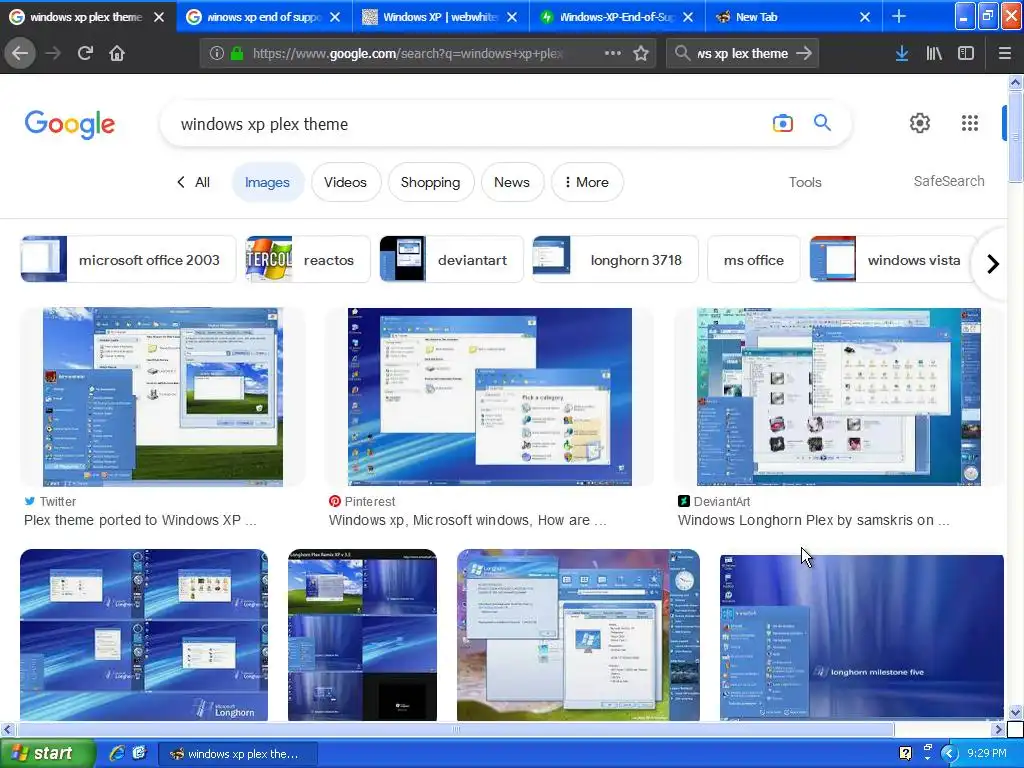Launch Internet Explorer from quick launch
The height and width of the screenshot is (768, 1024).
click(x=117, y=753)
